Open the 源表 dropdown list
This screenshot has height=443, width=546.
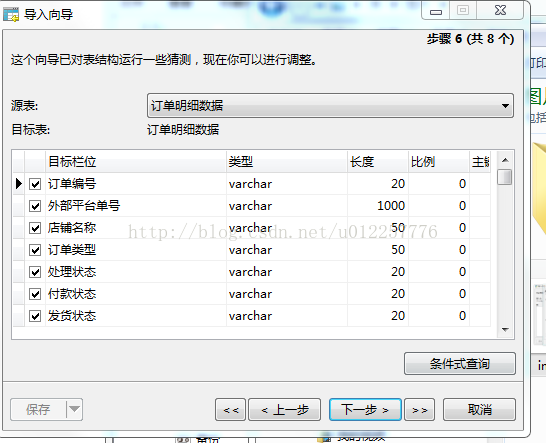pos(330,106)
